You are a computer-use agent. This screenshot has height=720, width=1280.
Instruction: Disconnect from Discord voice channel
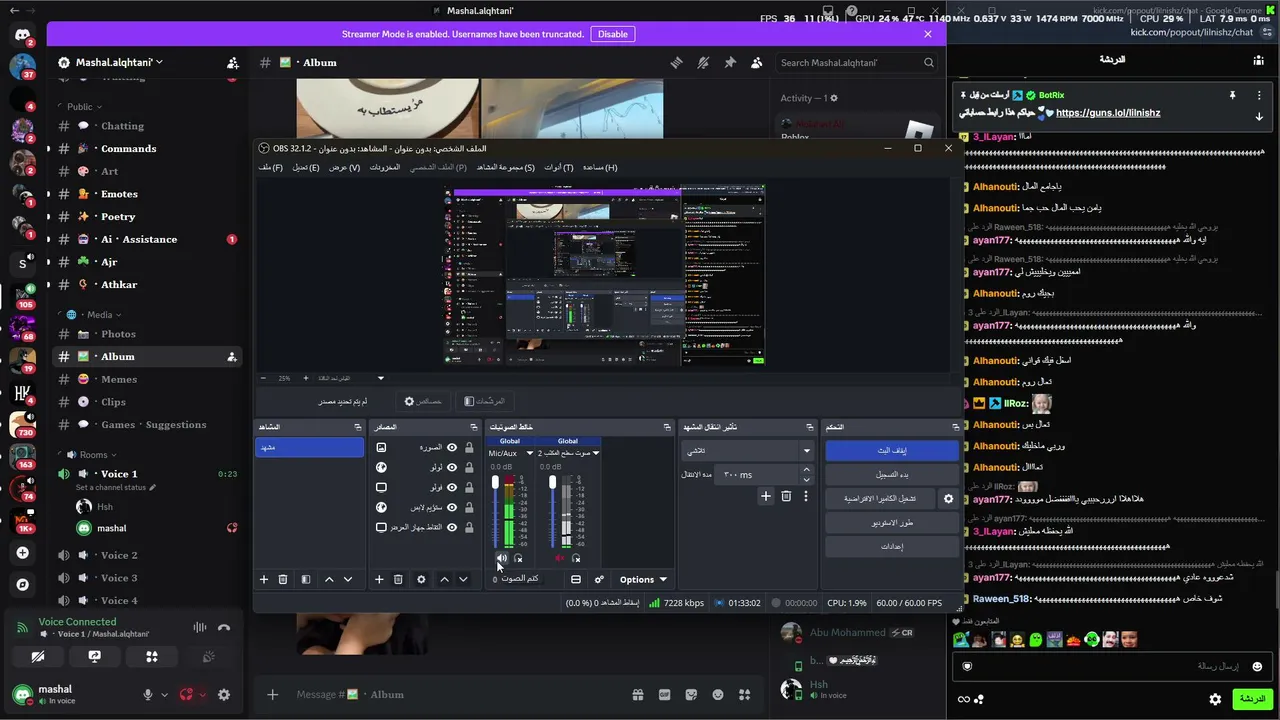(x=224, y=628)
